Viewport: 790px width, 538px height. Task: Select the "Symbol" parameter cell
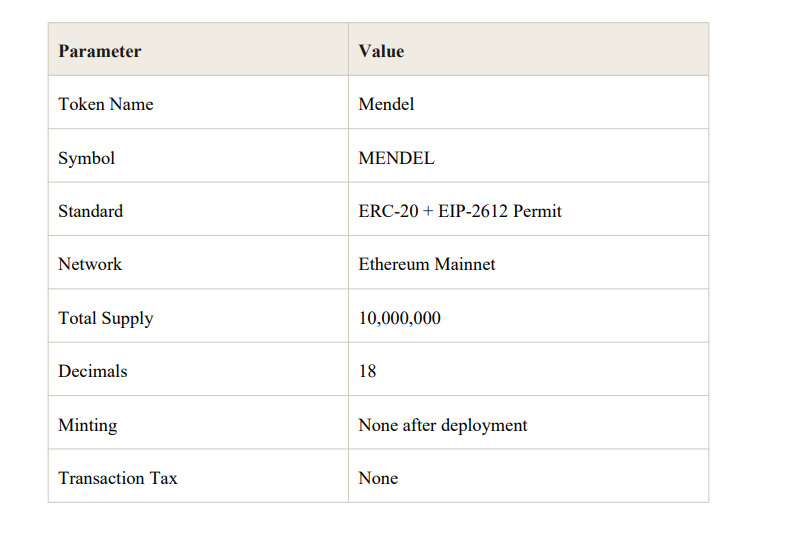[x=87, y=158]
